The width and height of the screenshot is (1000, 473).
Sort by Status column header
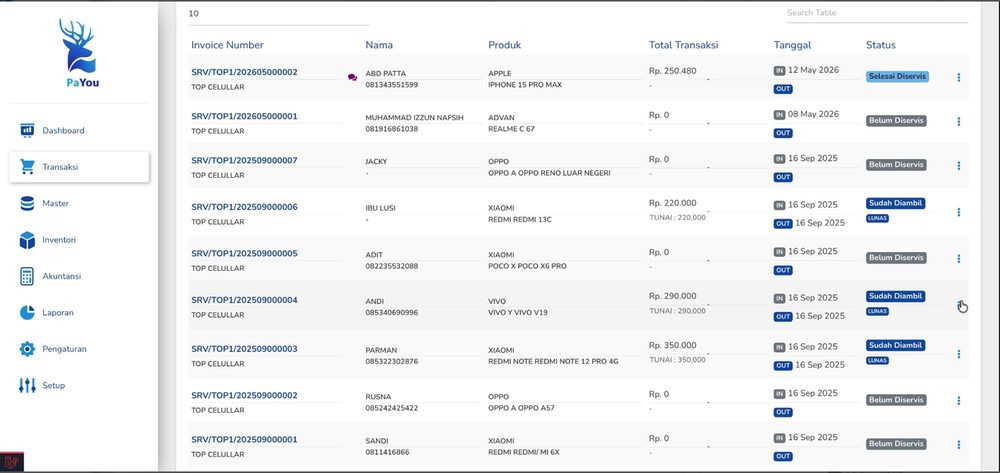[x=881, y=45]
